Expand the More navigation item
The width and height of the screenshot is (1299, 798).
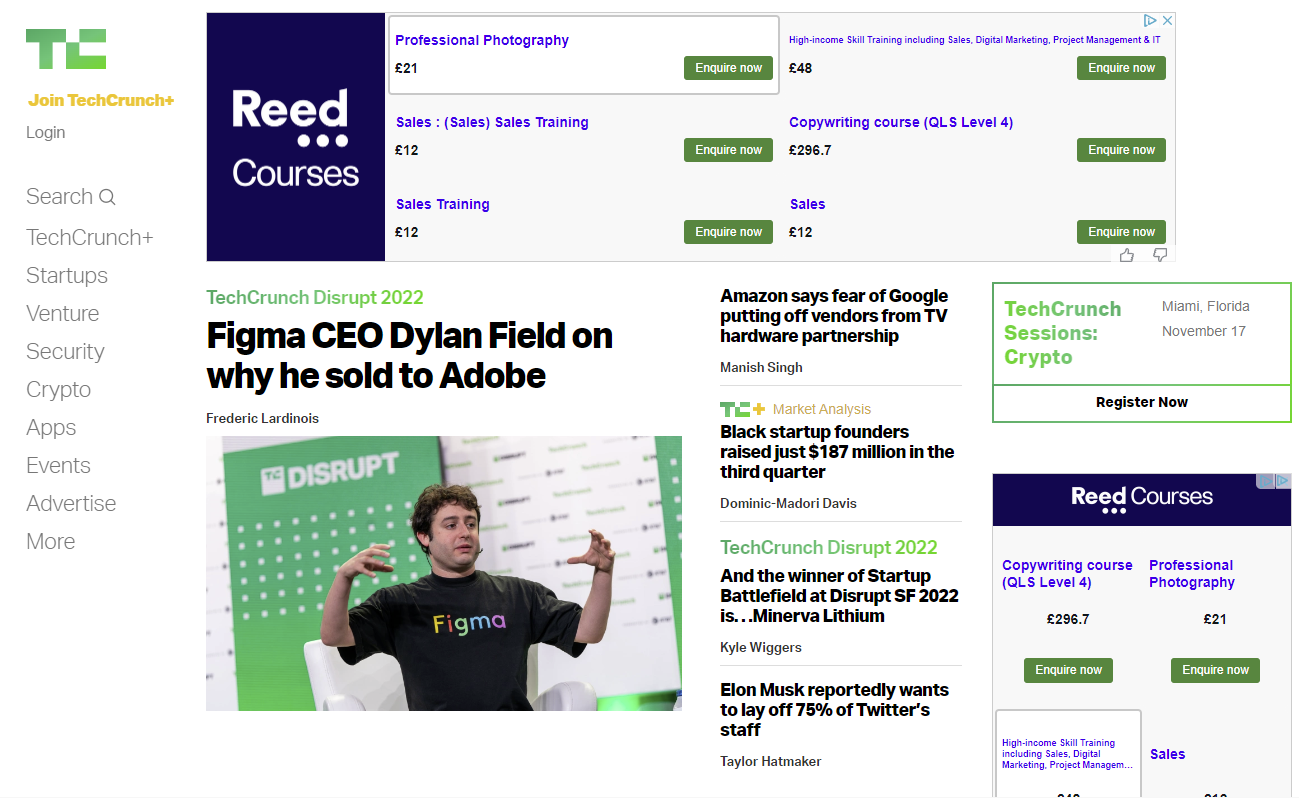51,542
